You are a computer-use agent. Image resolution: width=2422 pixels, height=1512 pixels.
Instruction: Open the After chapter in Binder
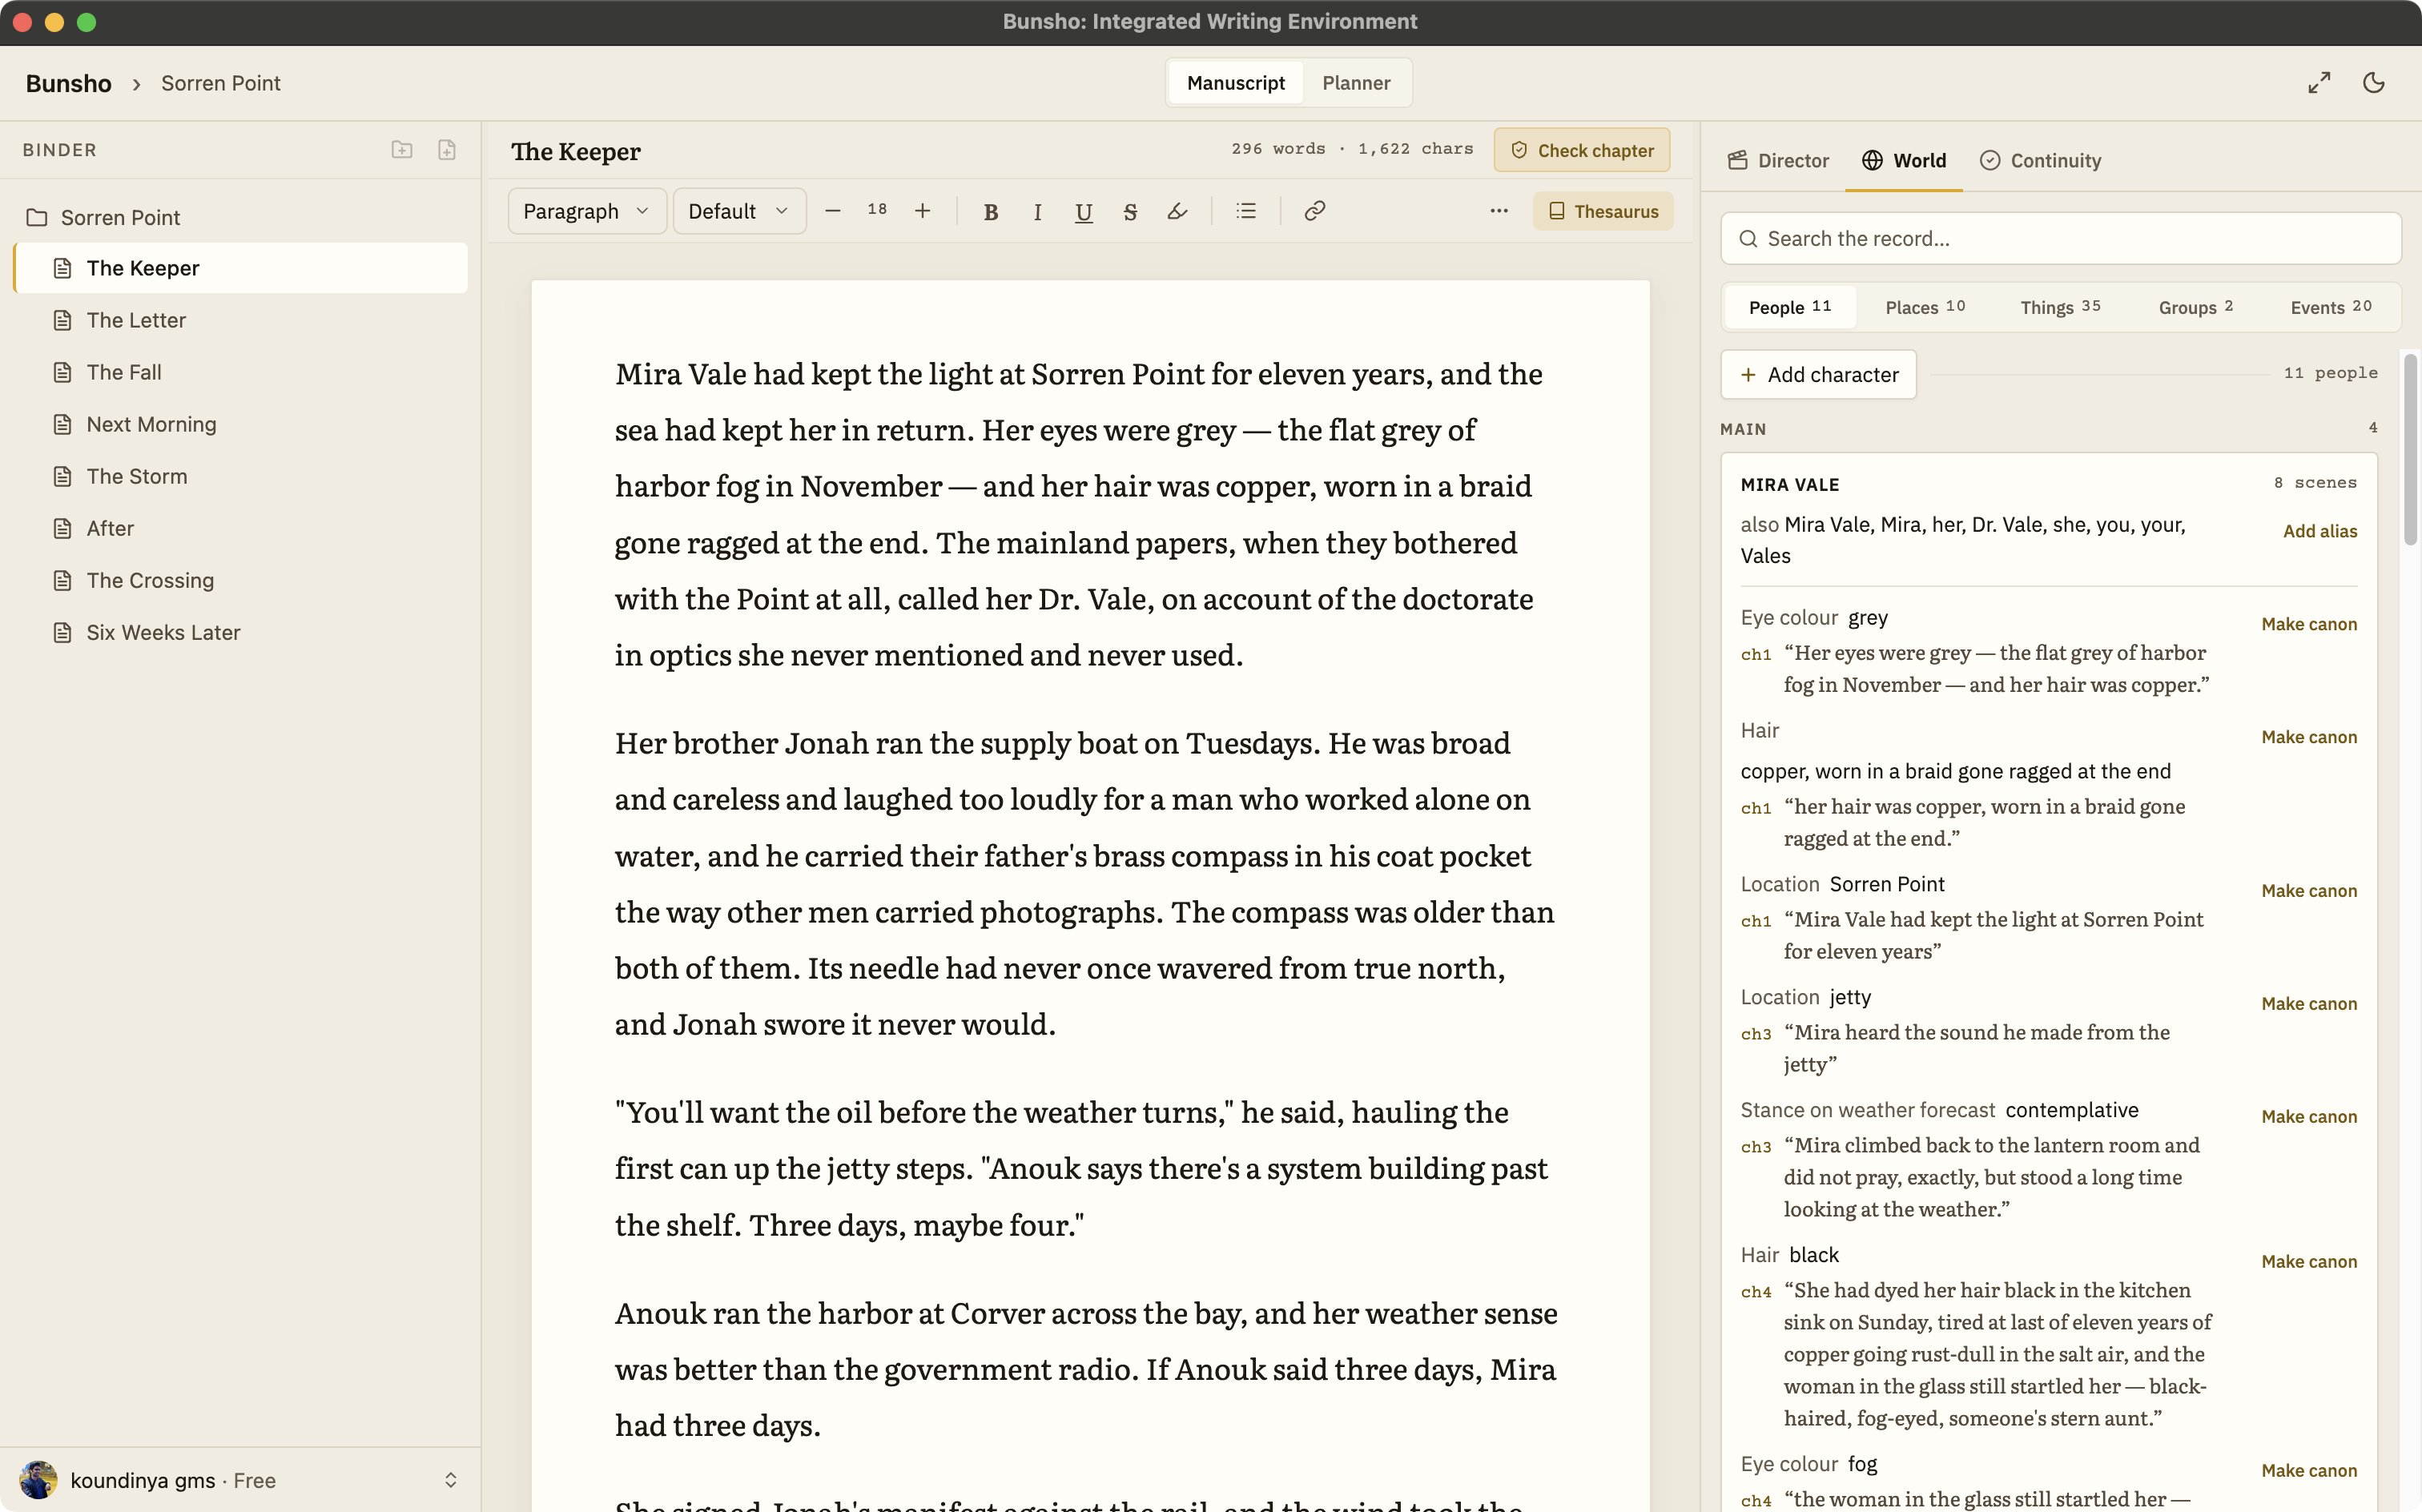241,528
